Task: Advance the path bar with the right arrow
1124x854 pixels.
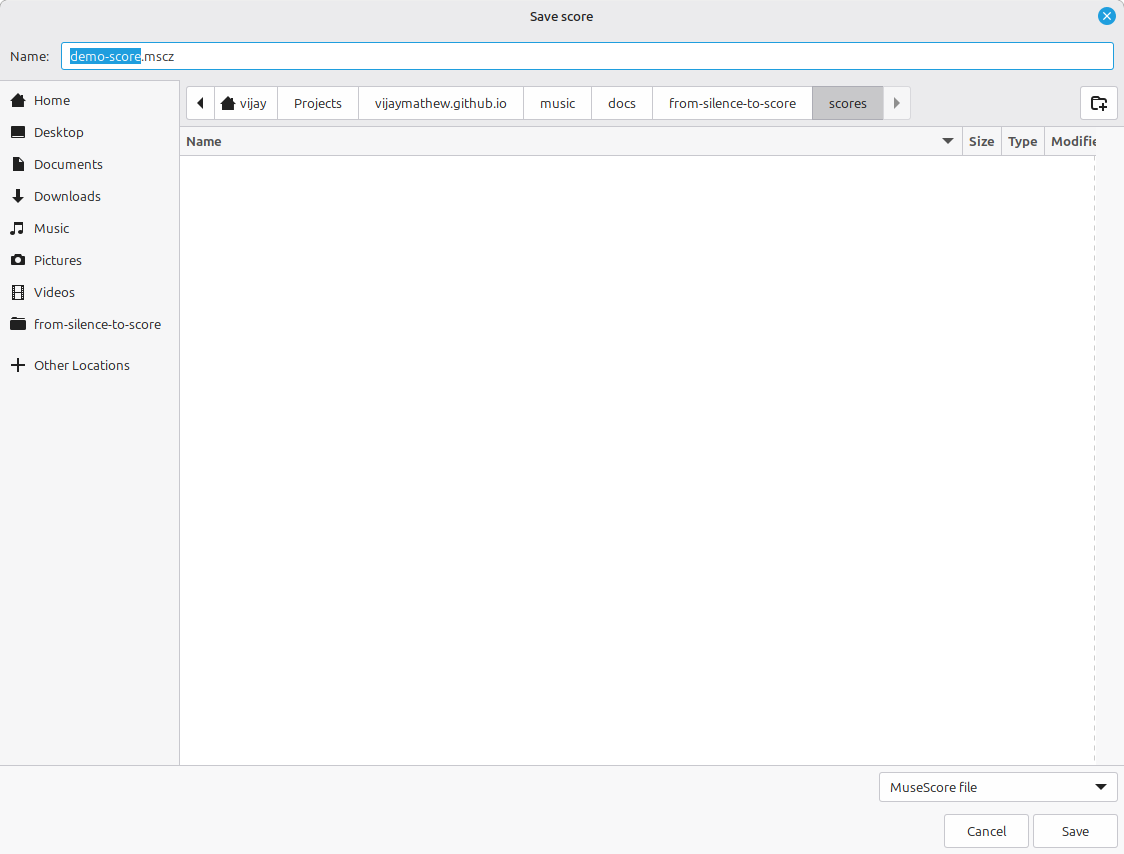Action: [897, 103]
